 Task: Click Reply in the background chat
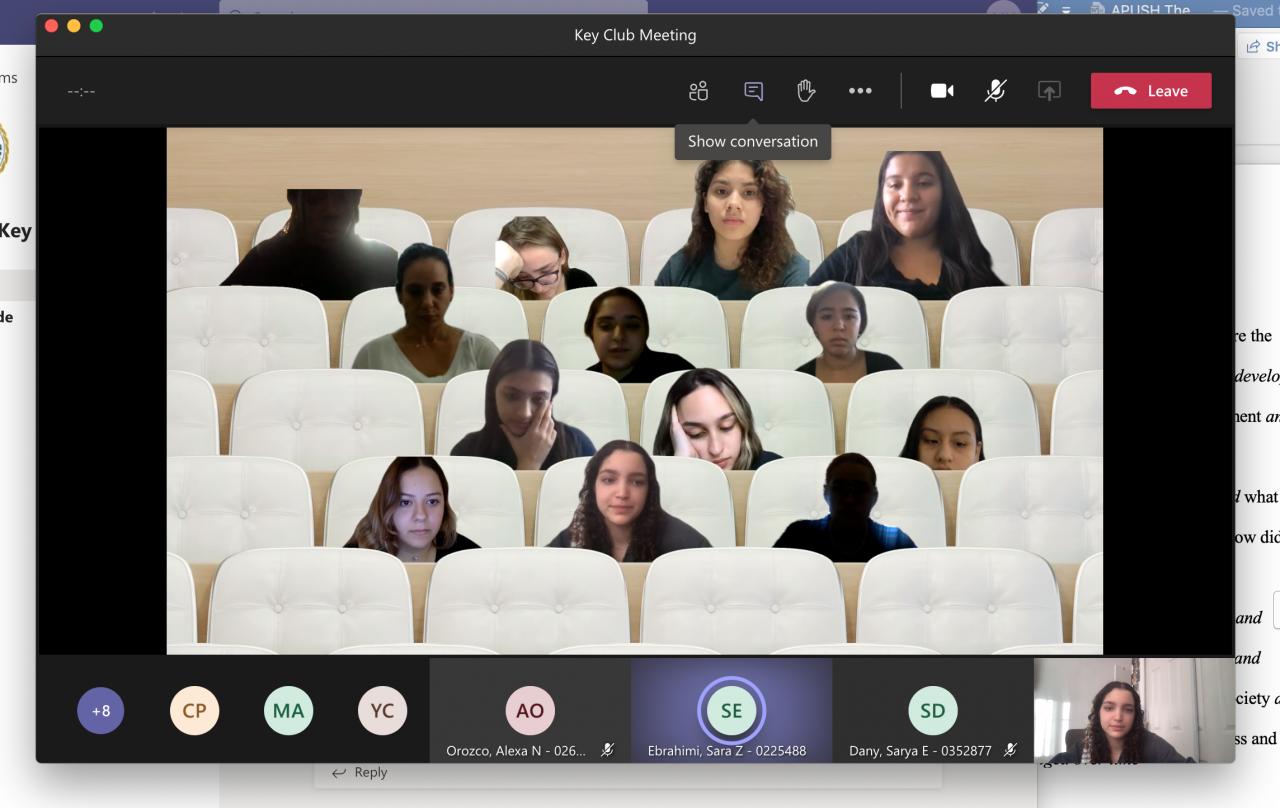coord(360,772)
